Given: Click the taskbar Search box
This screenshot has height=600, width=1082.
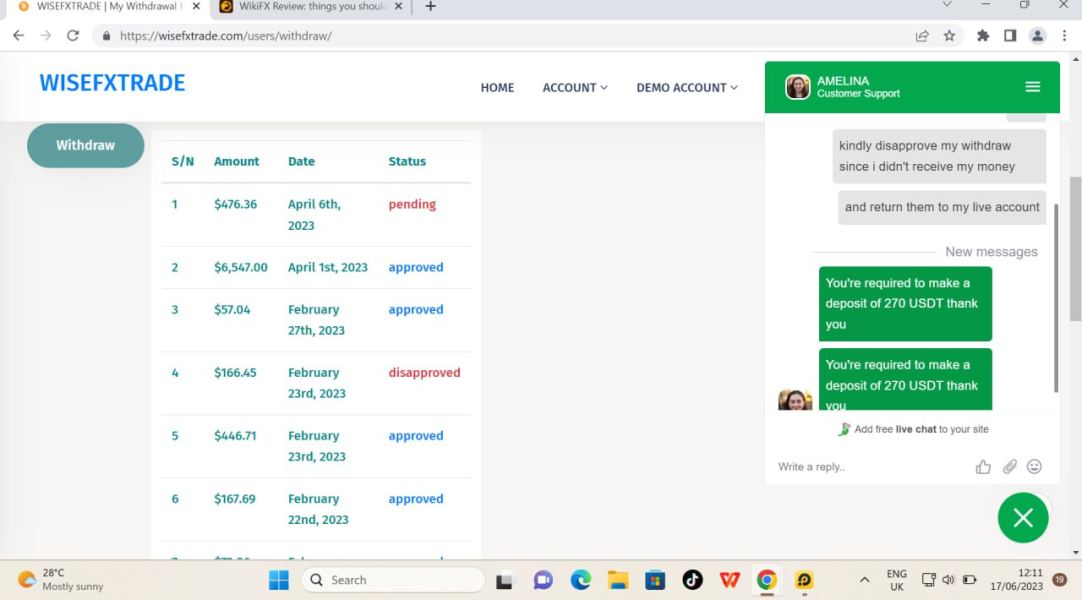Looking at the screenshot, I should pos(393,580).
